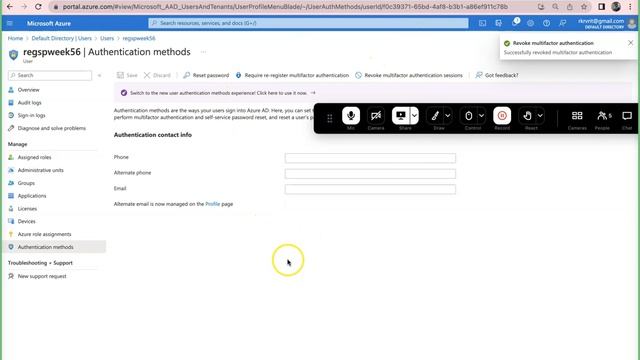This screenshot has height=360, width=640.
Task: Open the Azure portal hamburger menu
Action: point(10,23)
